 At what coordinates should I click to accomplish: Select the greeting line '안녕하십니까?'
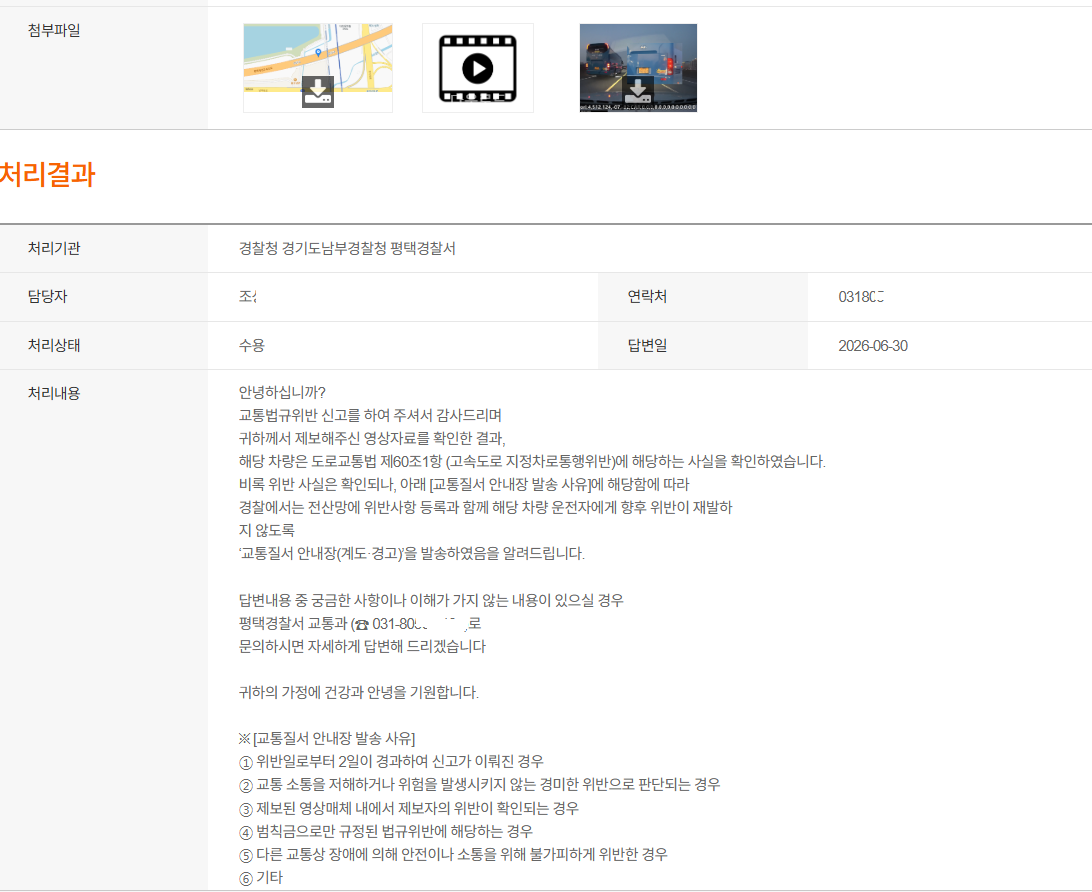click(x=282, y=393)
